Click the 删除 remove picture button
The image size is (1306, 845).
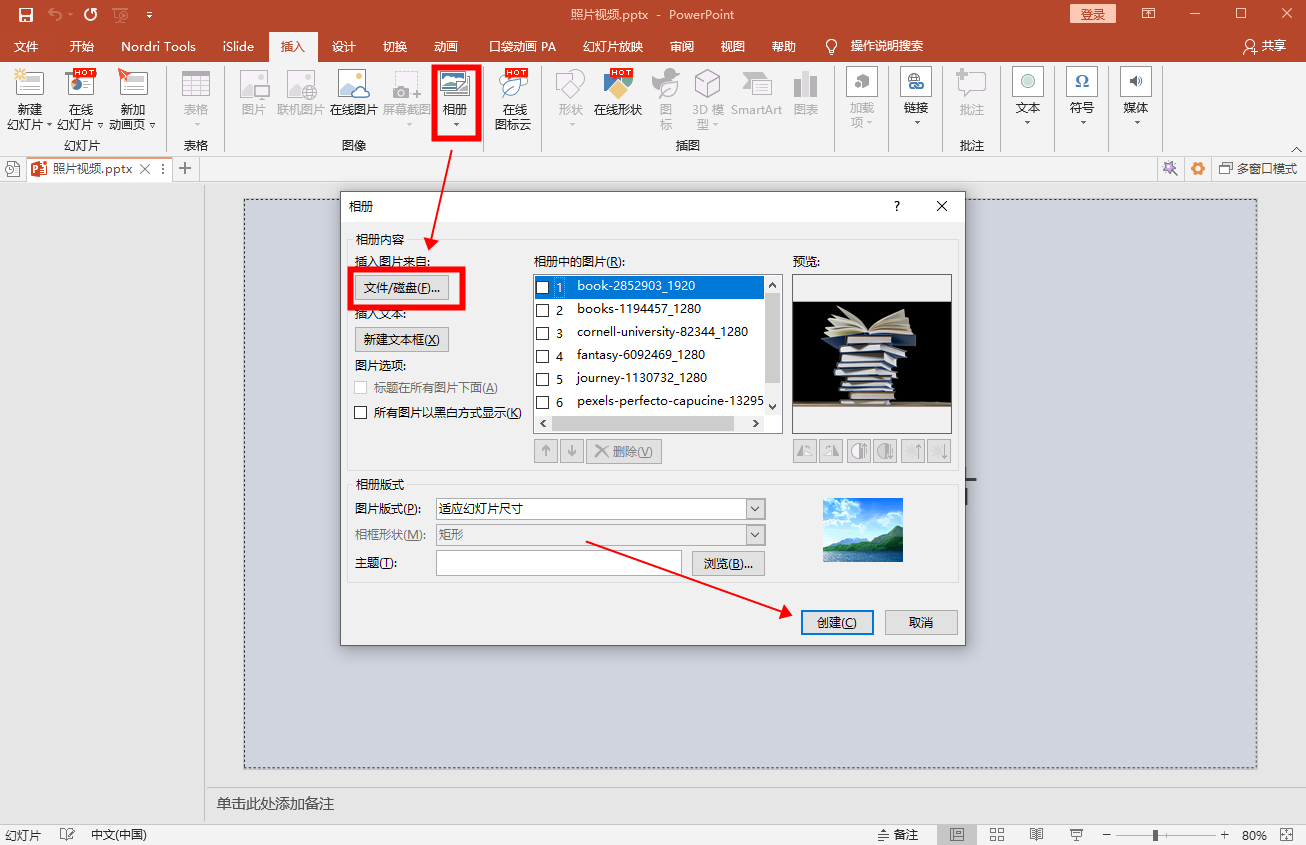[624, 451]
